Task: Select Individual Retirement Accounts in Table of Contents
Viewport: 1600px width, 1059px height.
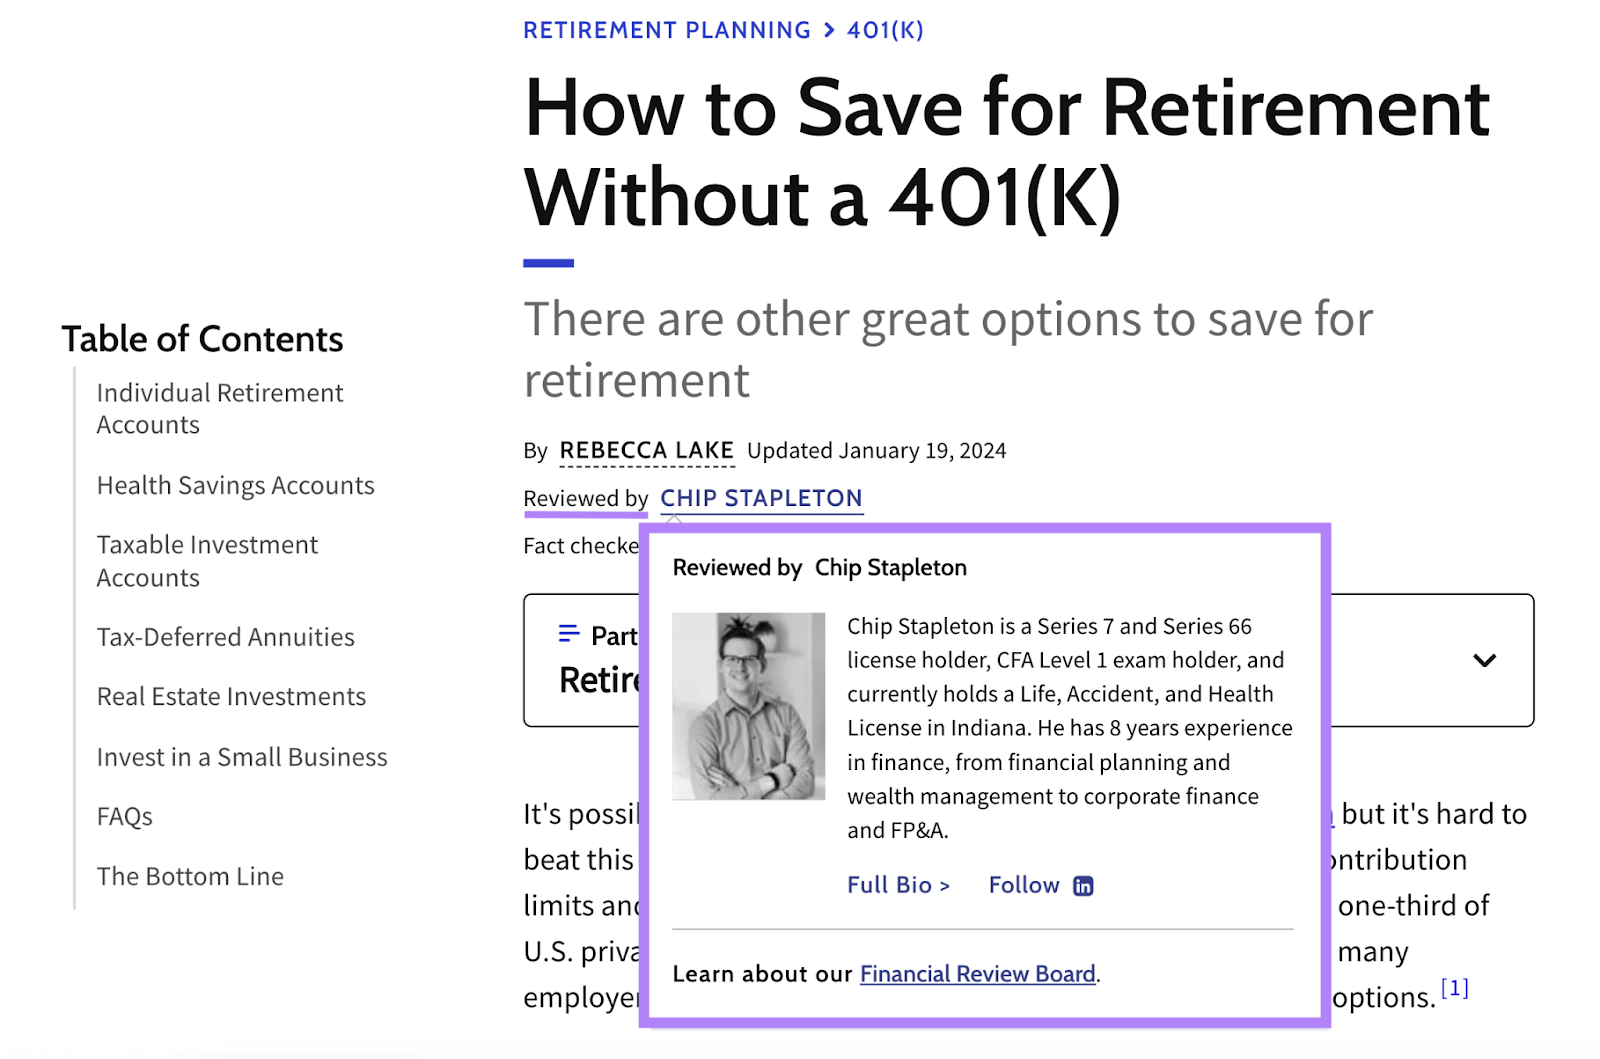Action: pyautogui.click(x=219, y=408)
